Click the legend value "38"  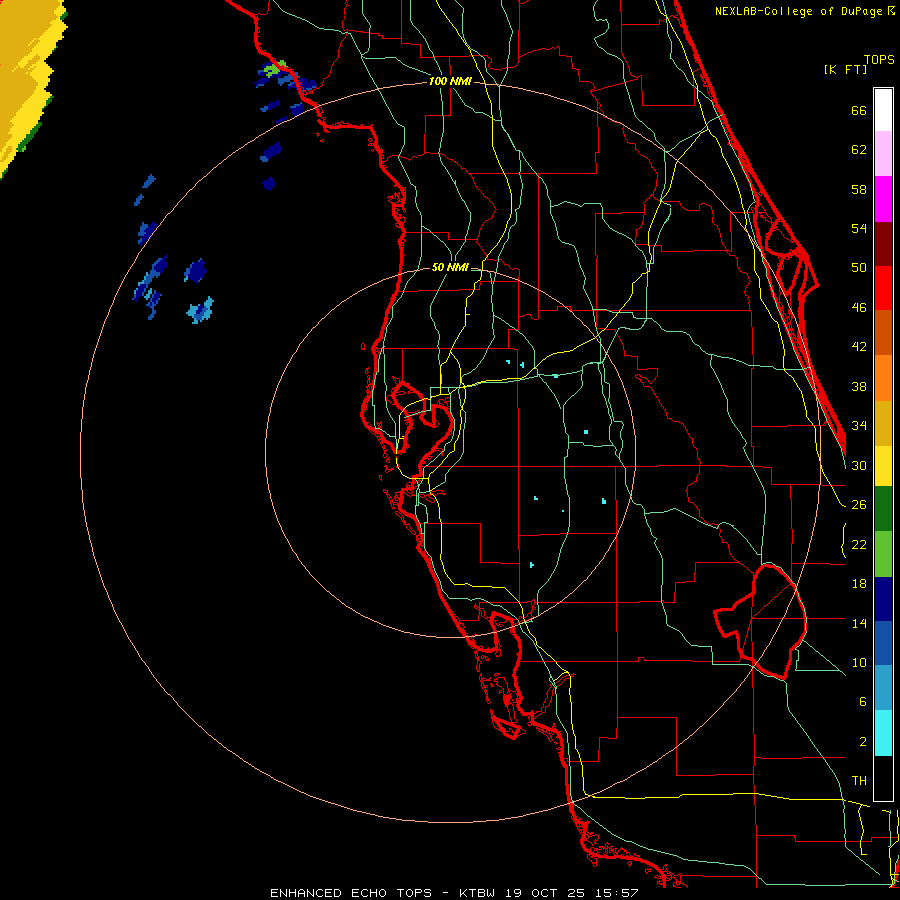point(859,386)
